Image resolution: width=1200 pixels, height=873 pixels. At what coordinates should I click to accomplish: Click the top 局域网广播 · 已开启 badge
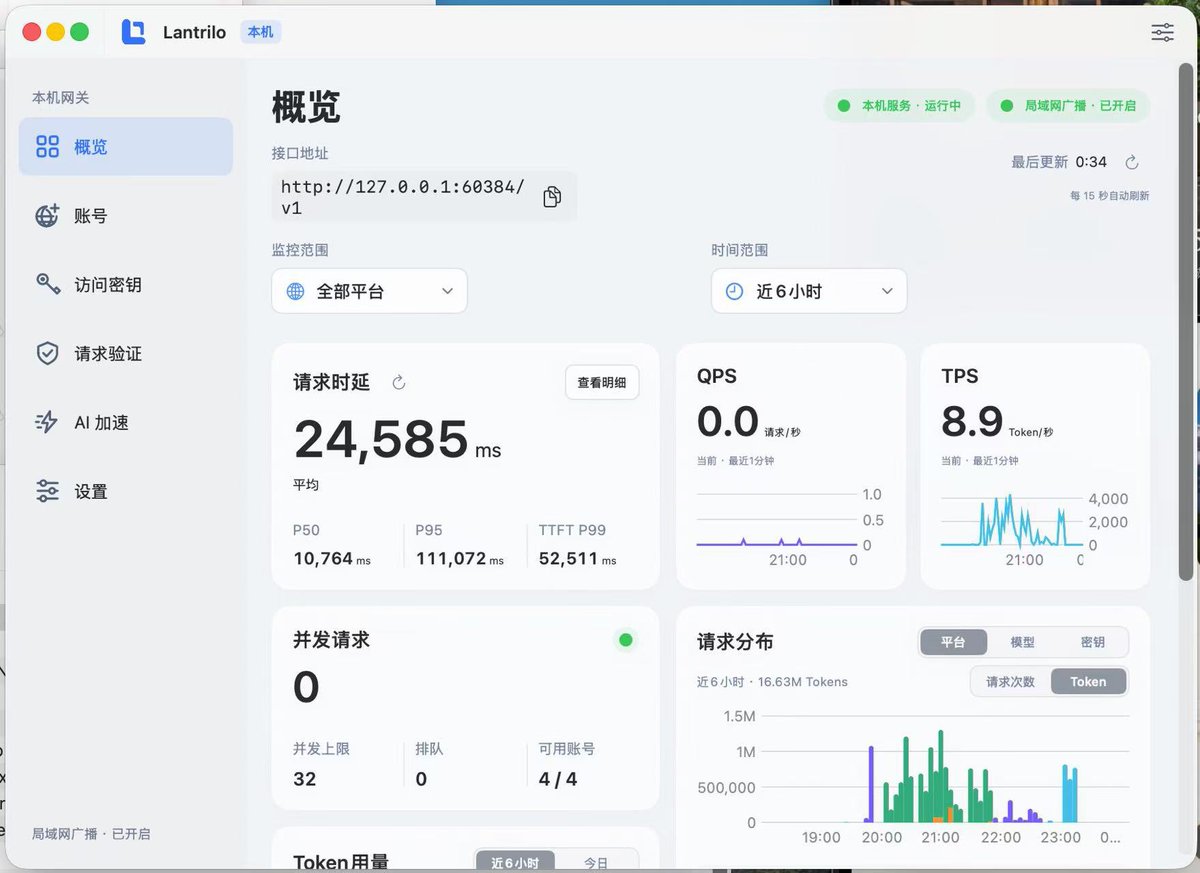1068,106
